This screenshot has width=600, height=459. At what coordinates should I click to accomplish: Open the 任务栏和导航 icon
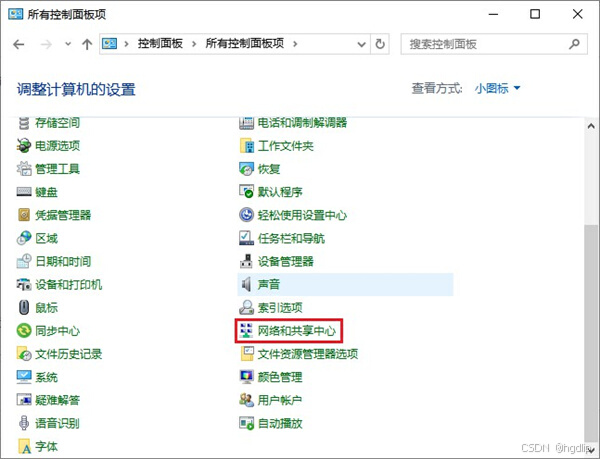[246, 238]
